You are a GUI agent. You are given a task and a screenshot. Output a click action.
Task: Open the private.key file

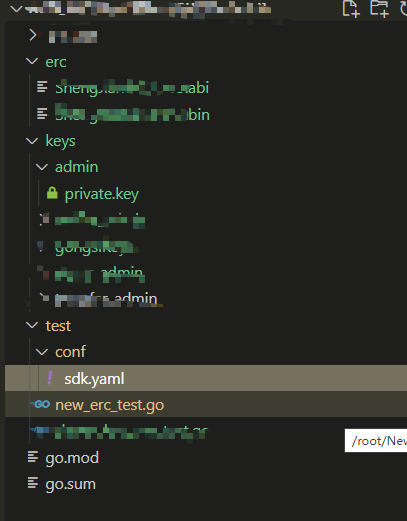pos(102,194)
